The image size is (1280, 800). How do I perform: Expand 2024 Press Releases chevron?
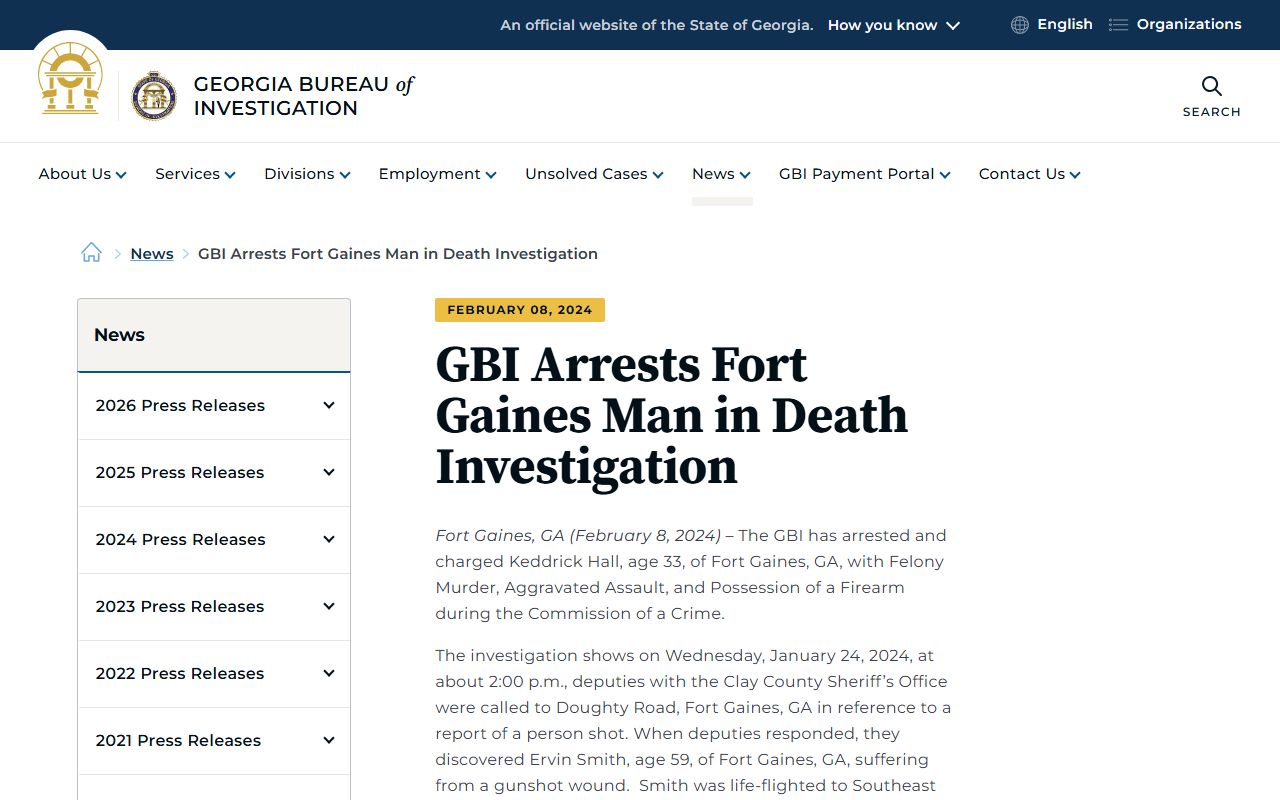(329, 539)
